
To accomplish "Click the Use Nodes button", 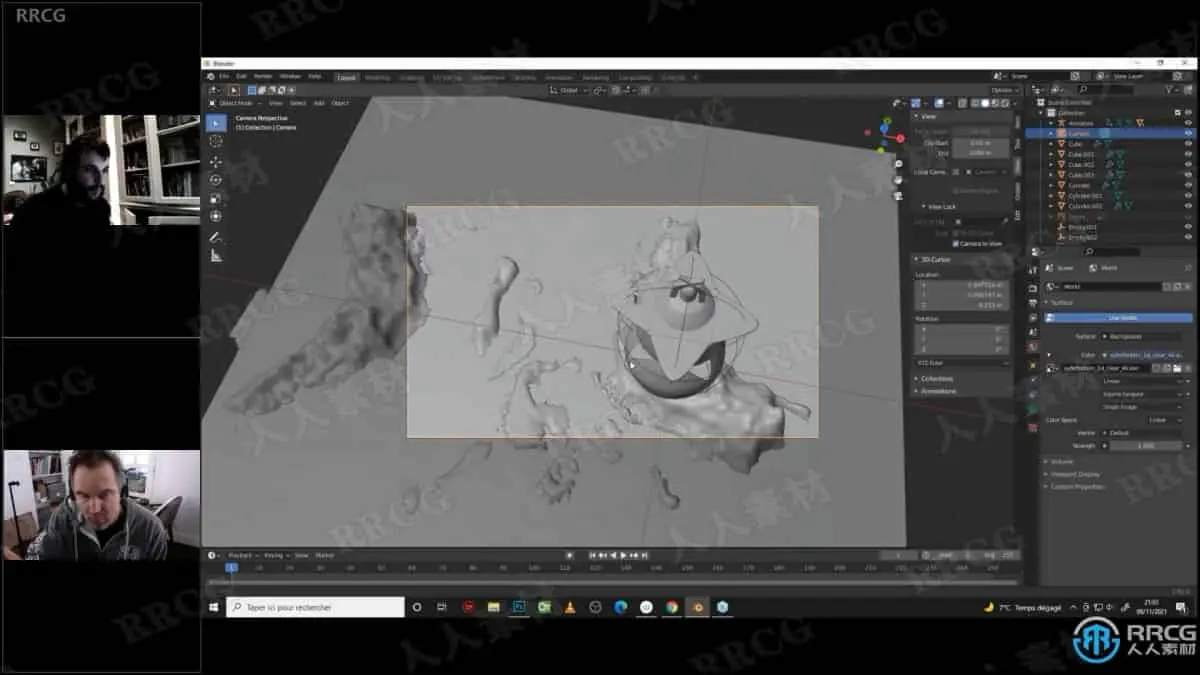I will pyautogui.click(x=1118, y=318).
